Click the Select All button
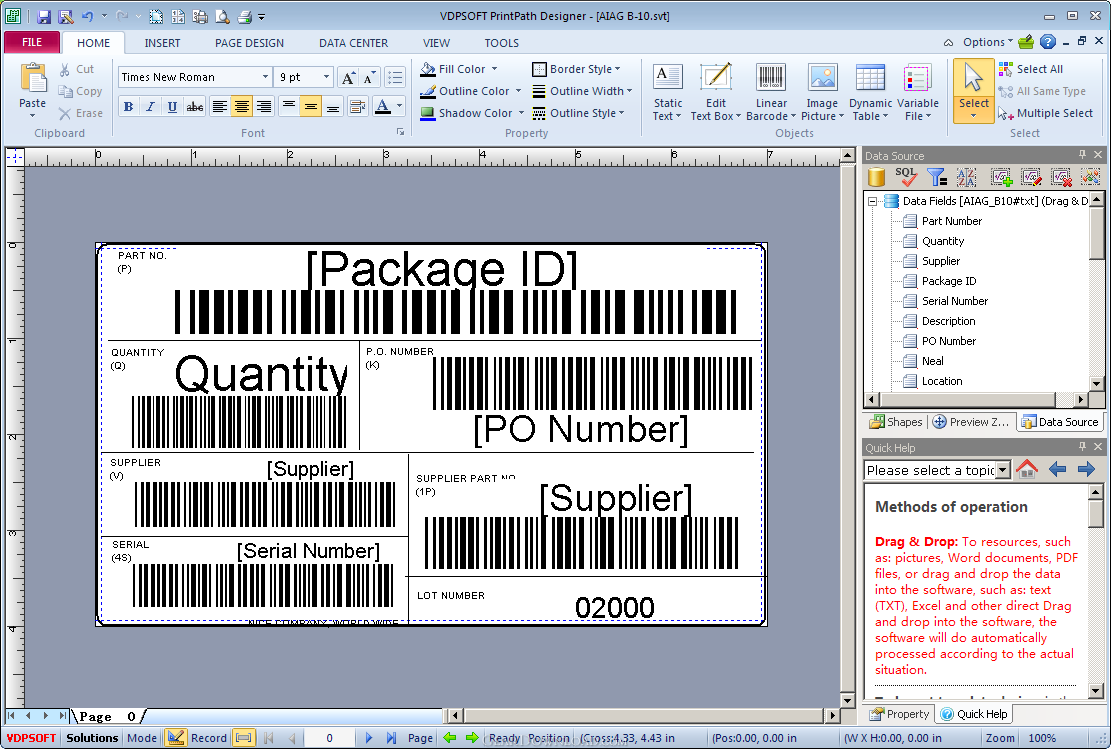 (1031, 69)
